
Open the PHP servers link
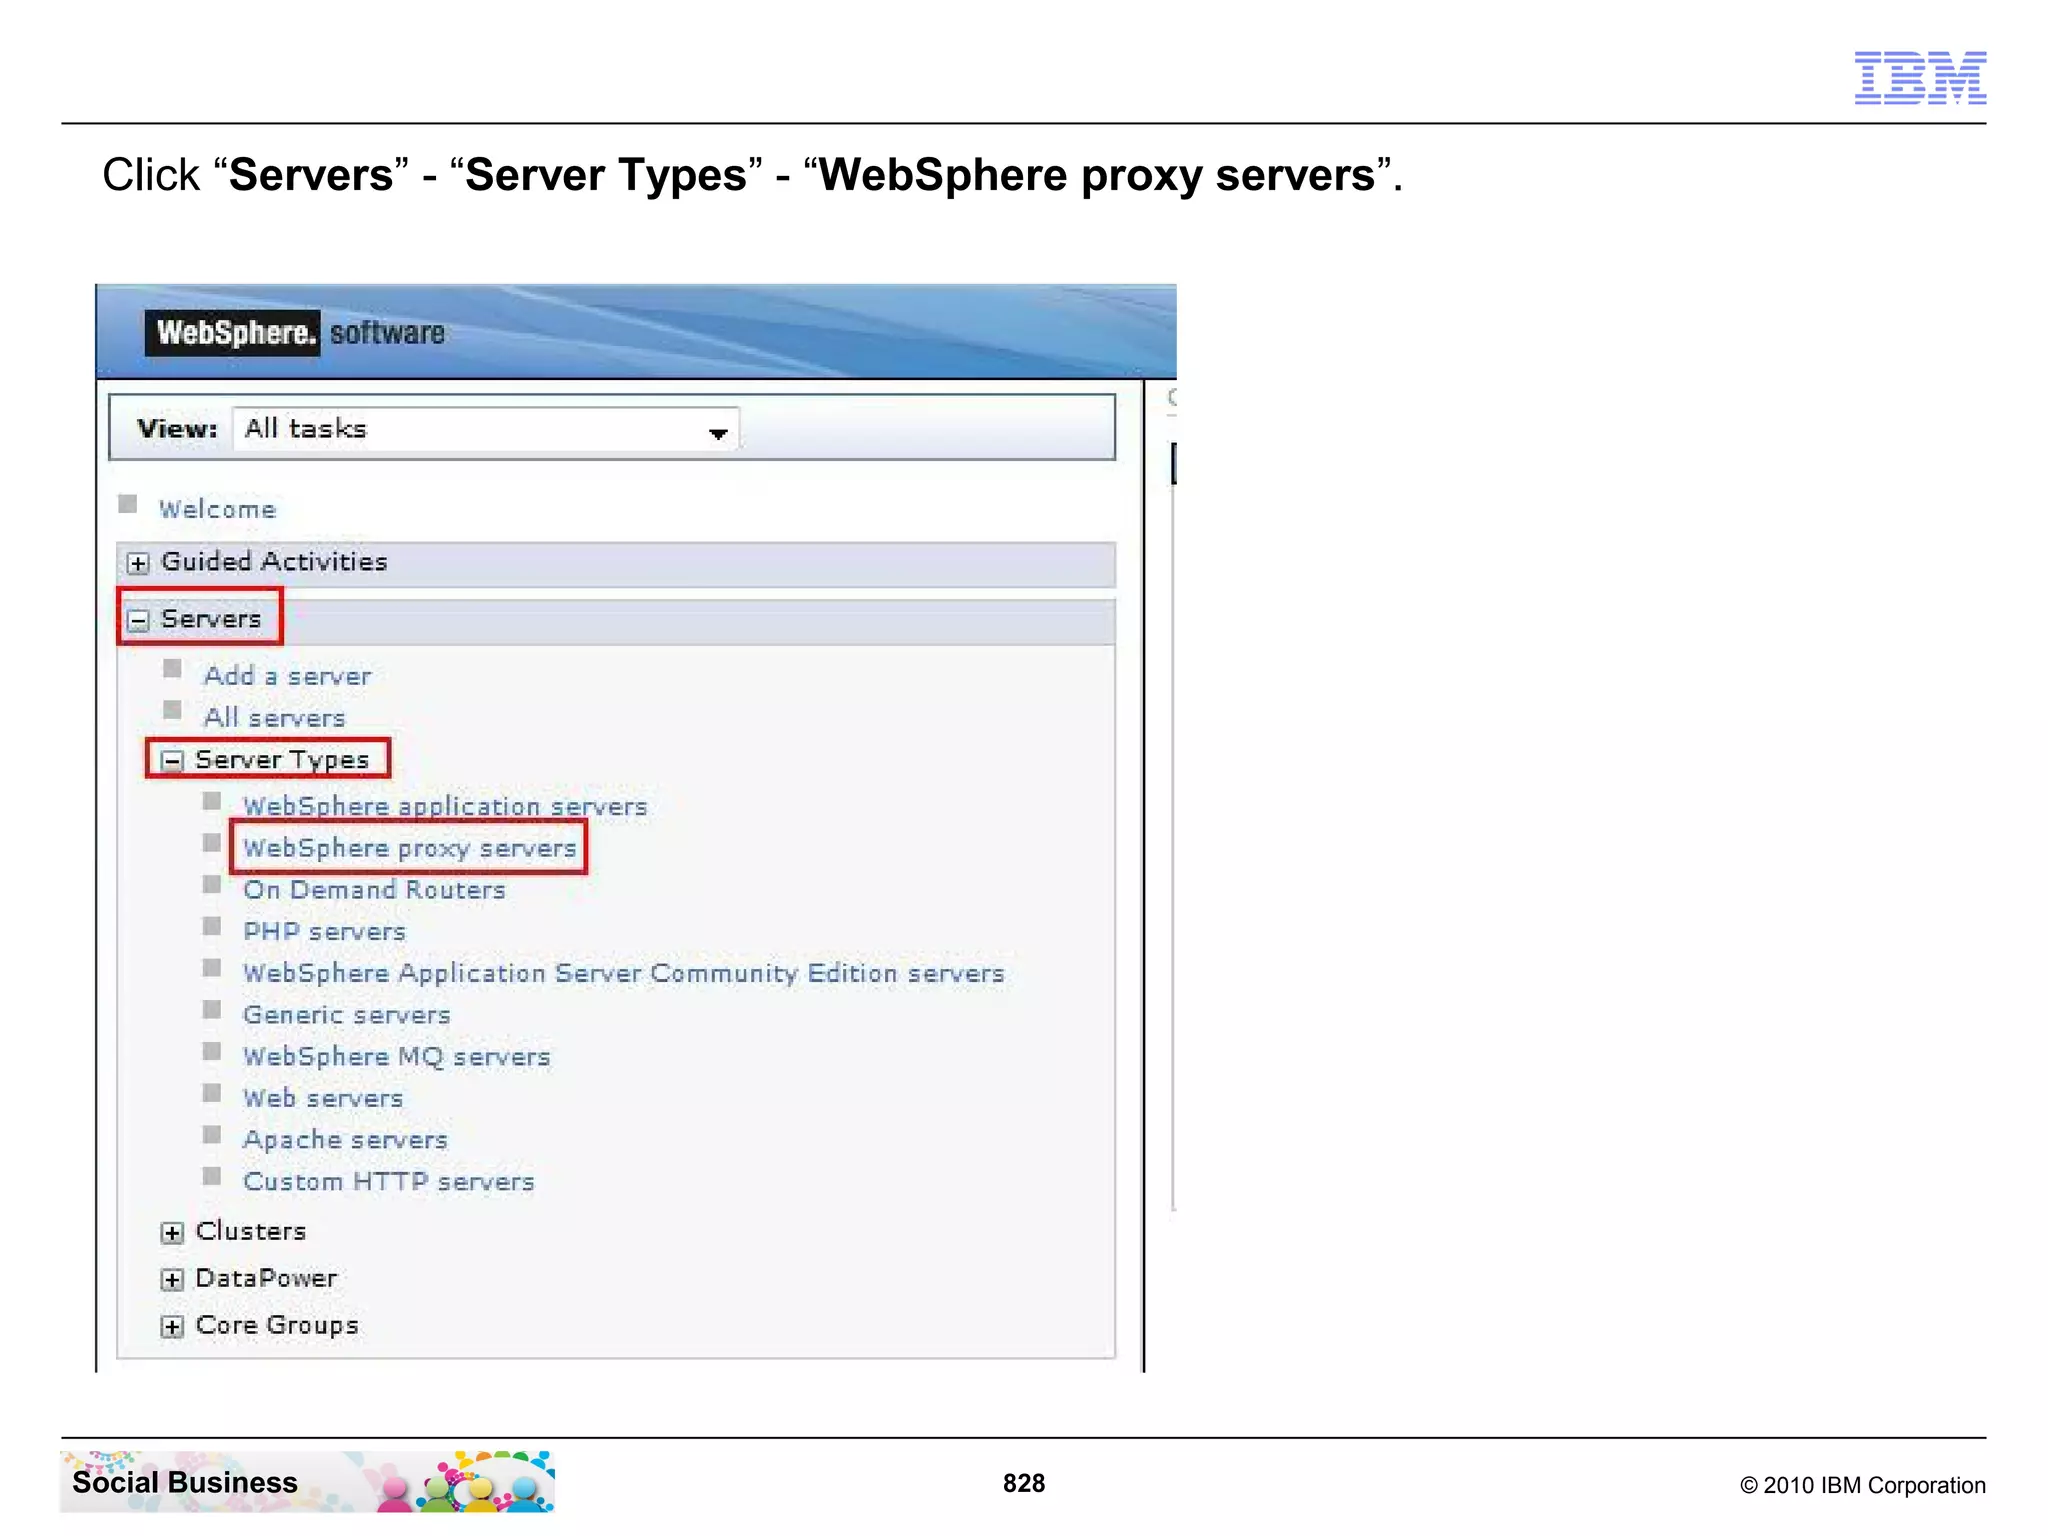[x=324, y=932]
